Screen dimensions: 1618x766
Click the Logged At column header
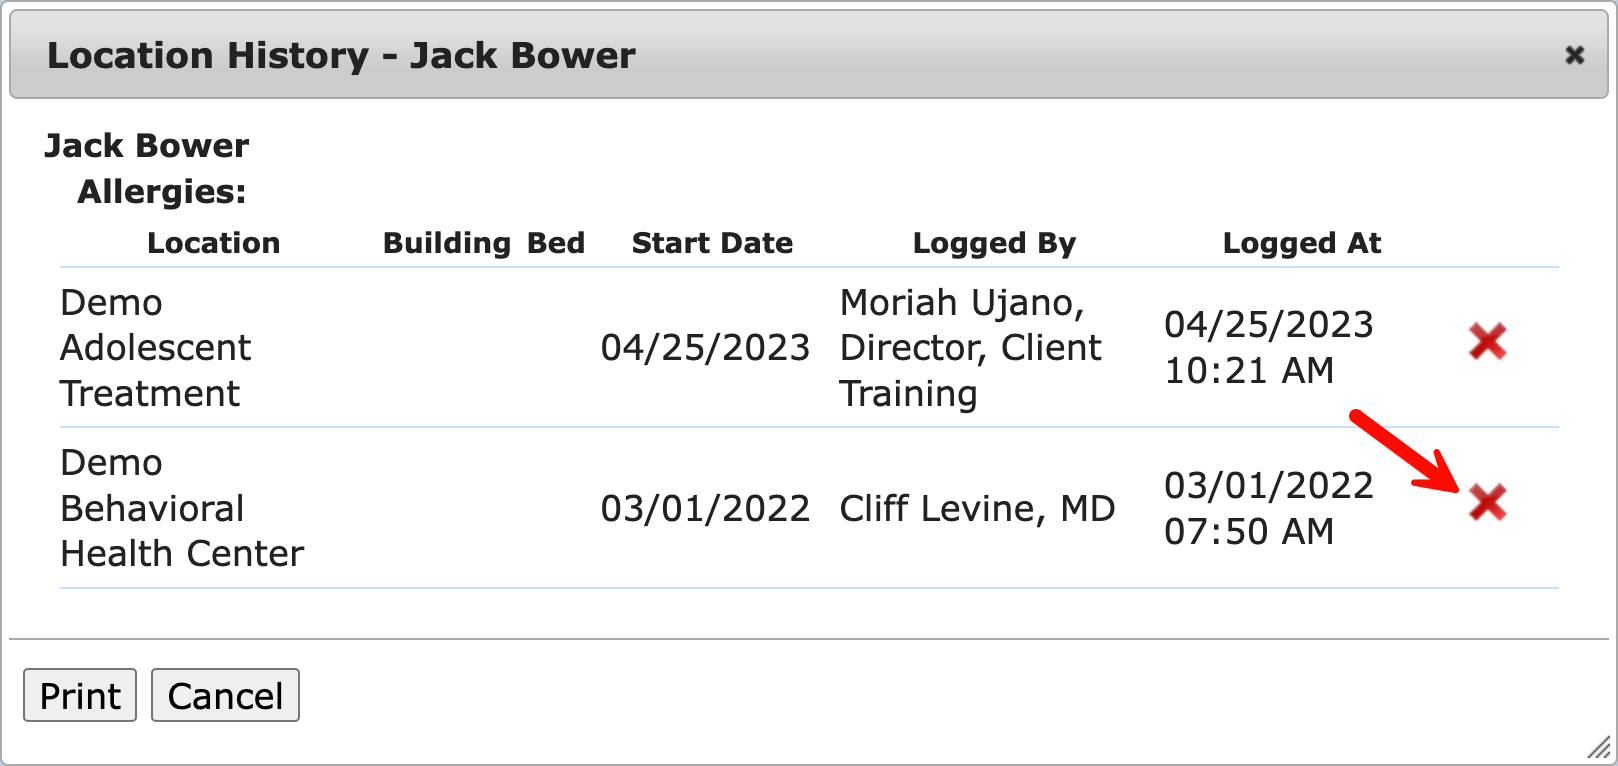(1301, 243)
